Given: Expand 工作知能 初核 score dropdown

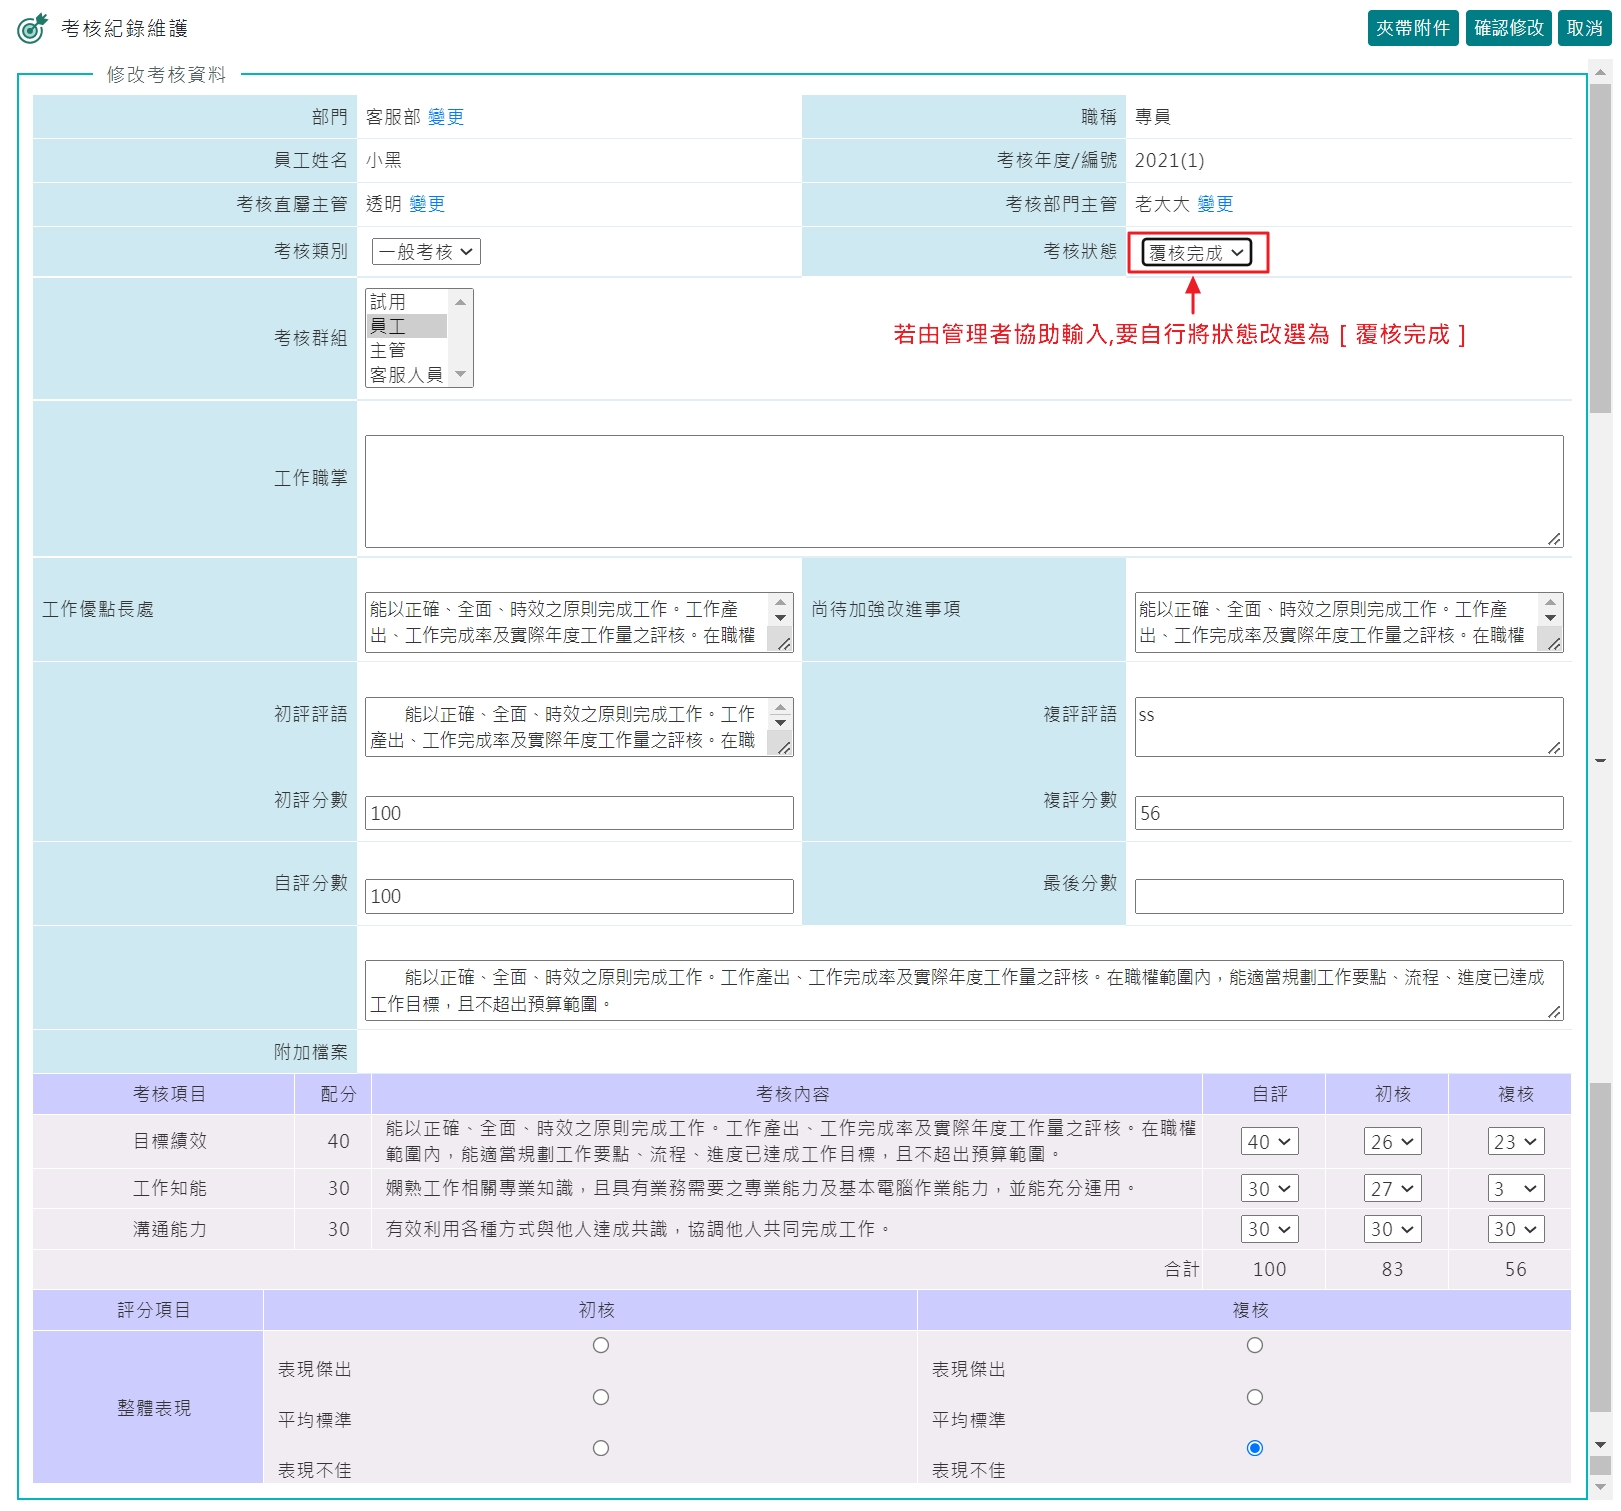Looking at the screenshot, I should pyautogui.click(x=1392, y=1189).
